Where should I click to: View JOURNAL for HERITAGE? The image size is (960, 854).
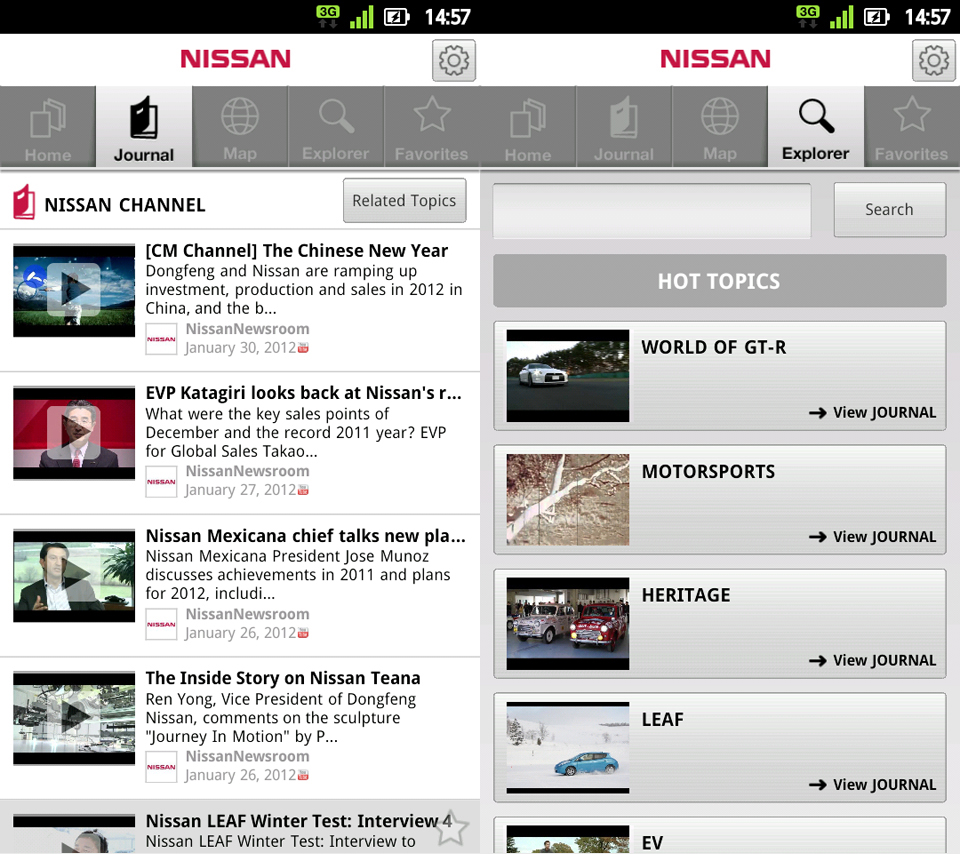point(872,661)
